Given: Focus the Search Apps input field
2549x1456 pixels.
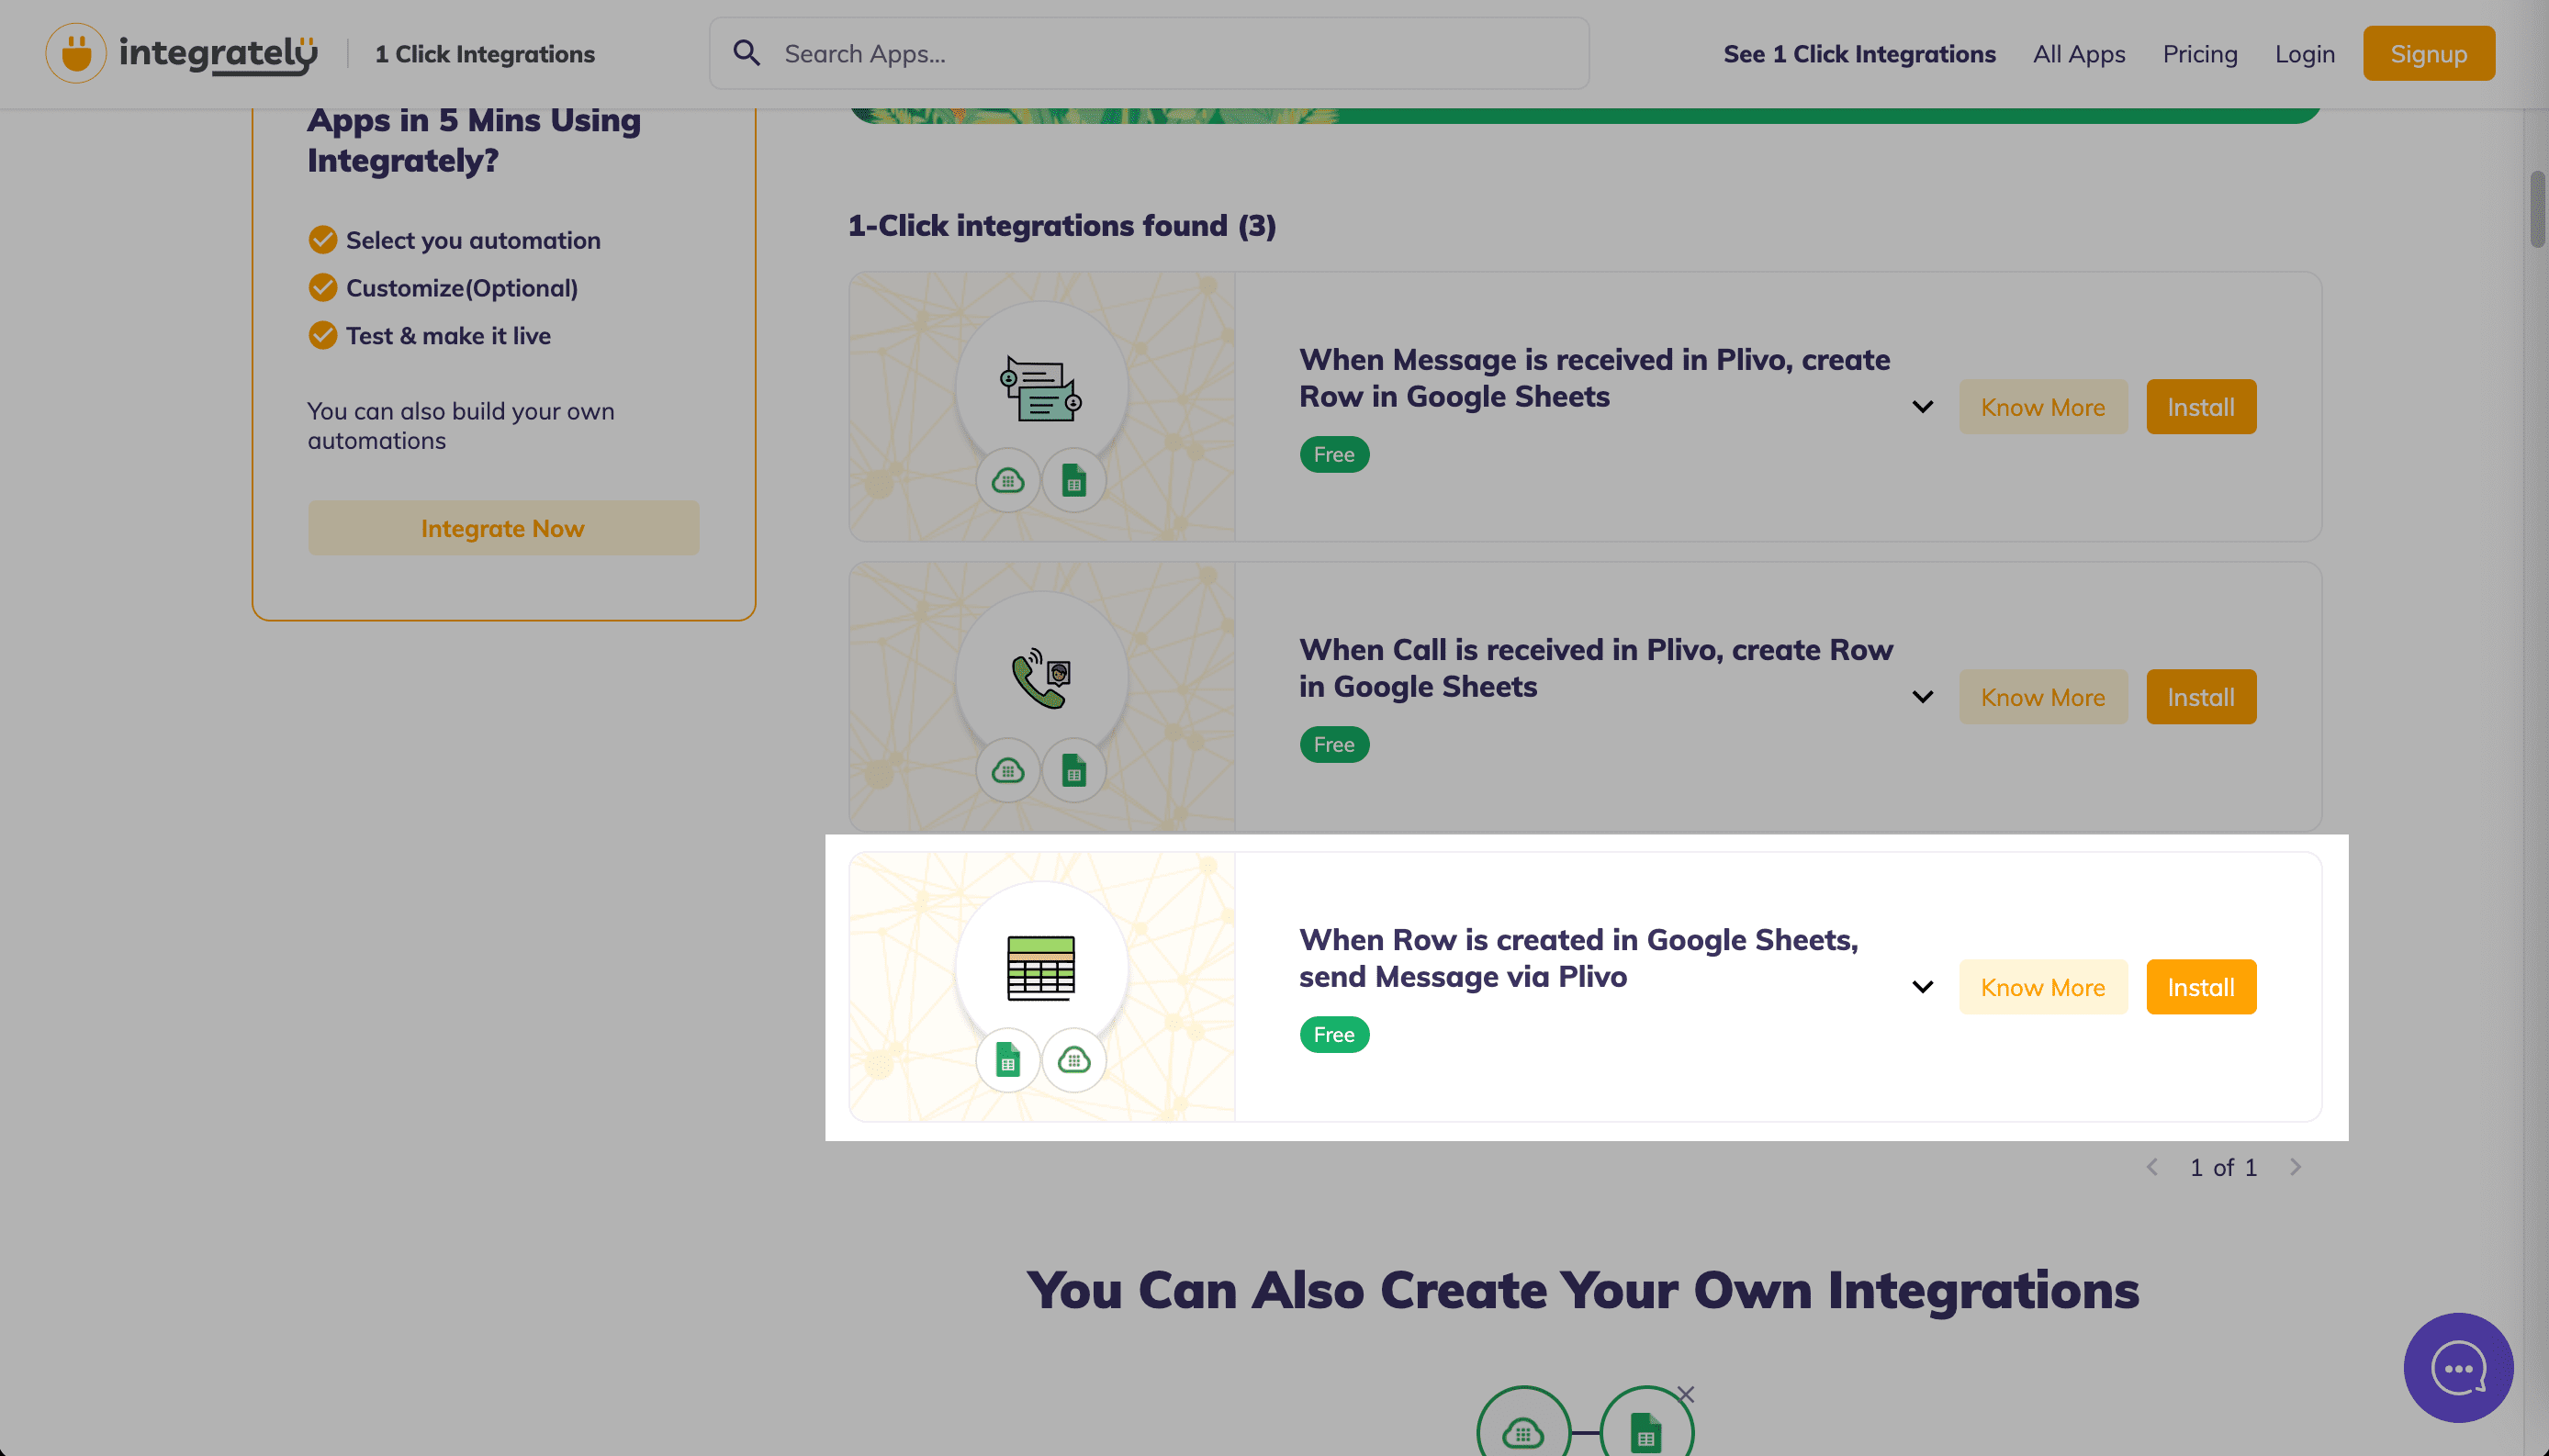Looking at the screenshot, I should point(1149,53).
